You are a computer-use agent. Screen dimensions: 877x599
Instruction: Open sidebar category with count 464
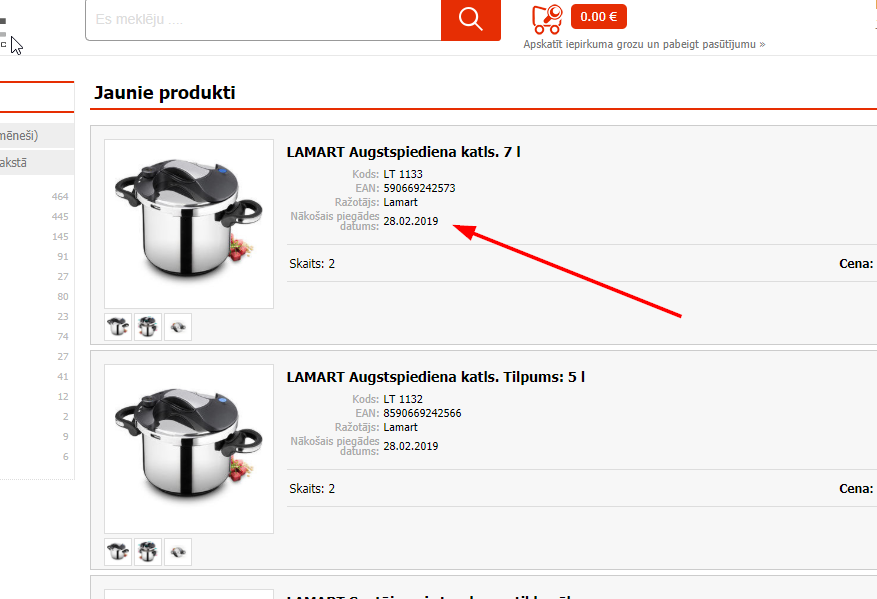(37, 197)
